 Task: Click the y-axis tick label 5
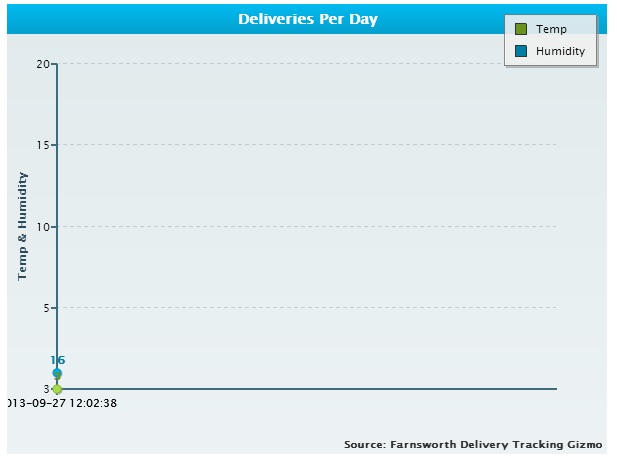pyautogui.click(x=46, y=307)
